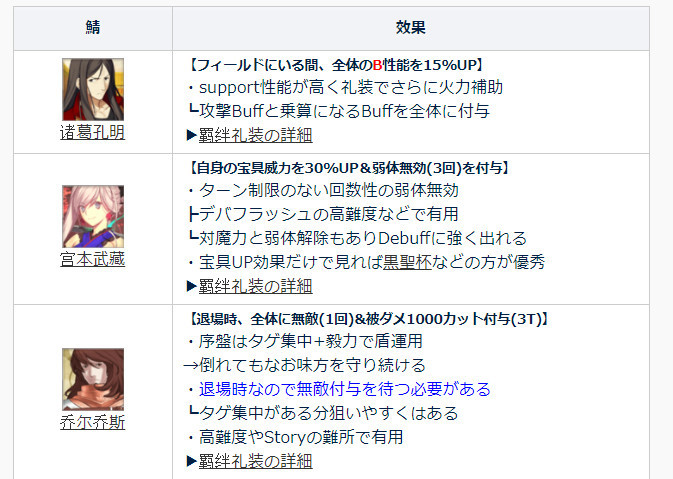Follow the 黒聖杯 hyperlink
673x479 pixels.
(x=407, y=262)
